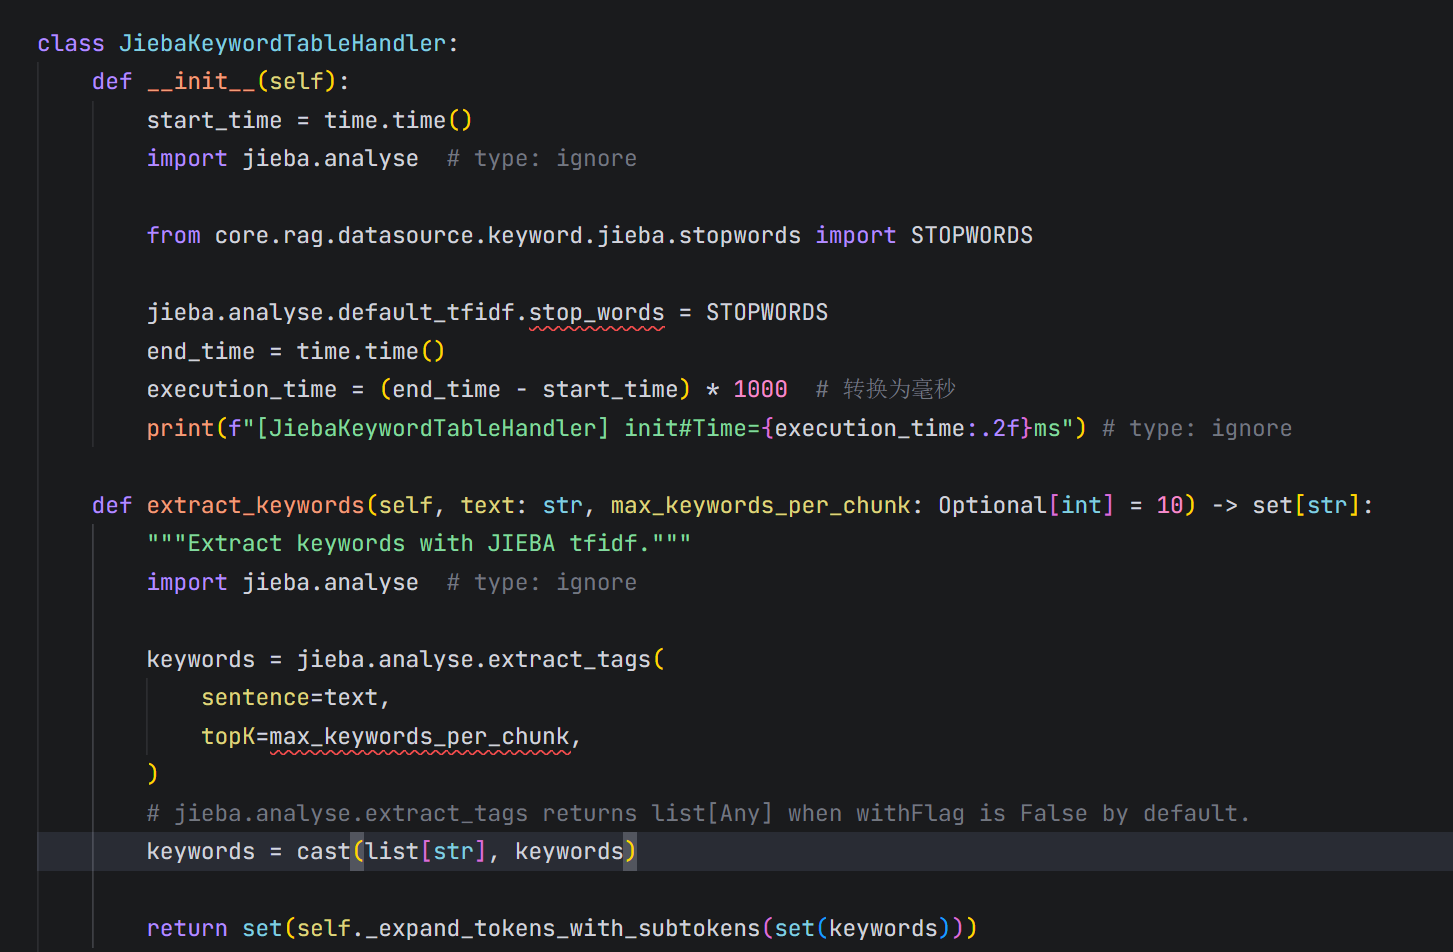Click start_time in the first assignment line

coord(214,120)
